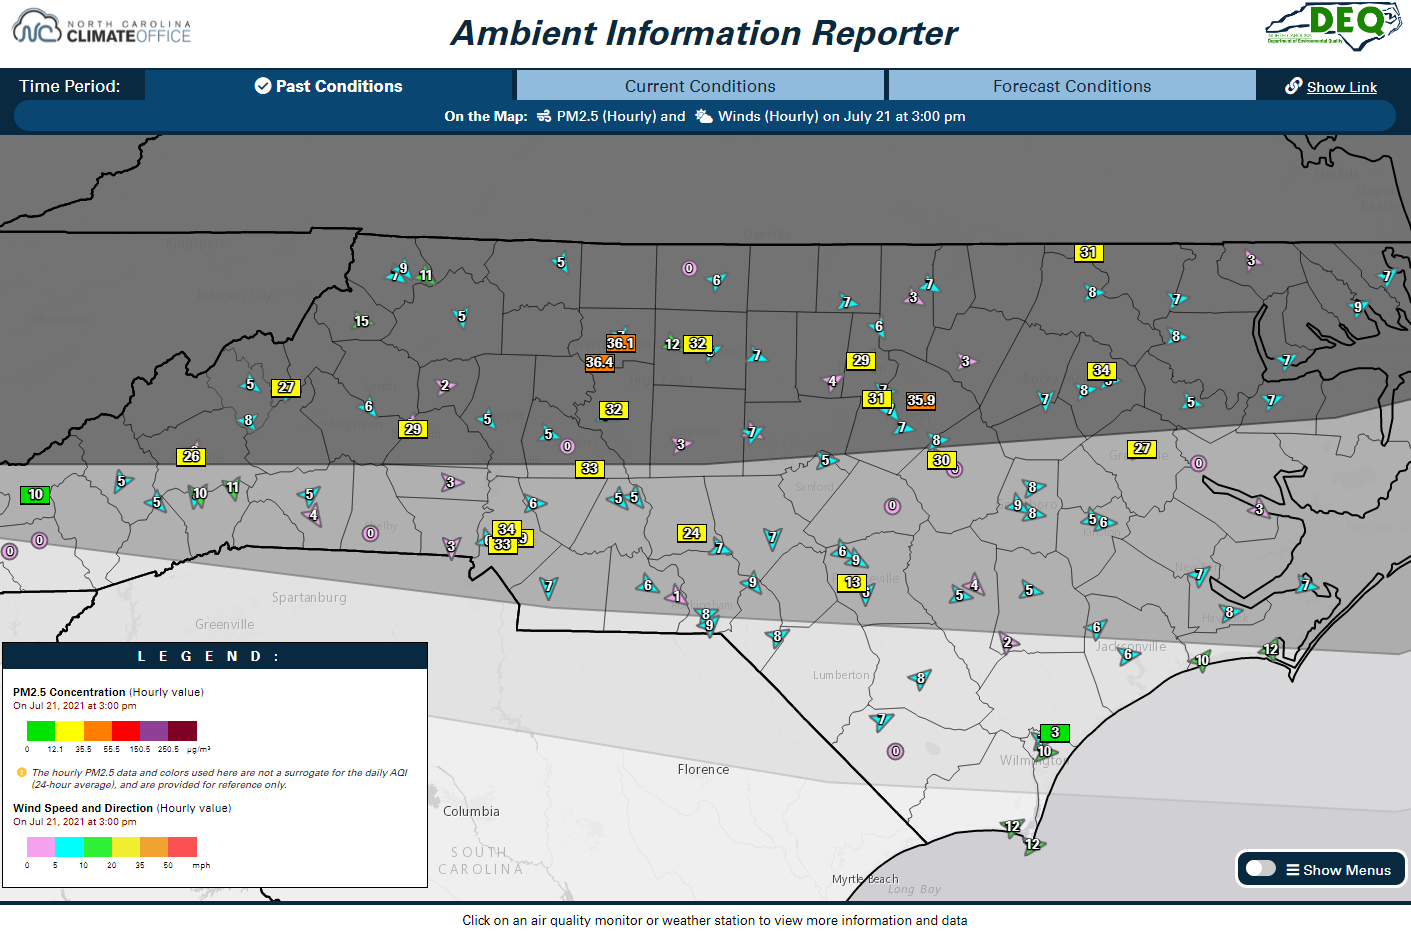Select the green 10 PM2.5 monitor in western NC
The width and height of the screenshot is (1411, 935).
click(33, 494)
